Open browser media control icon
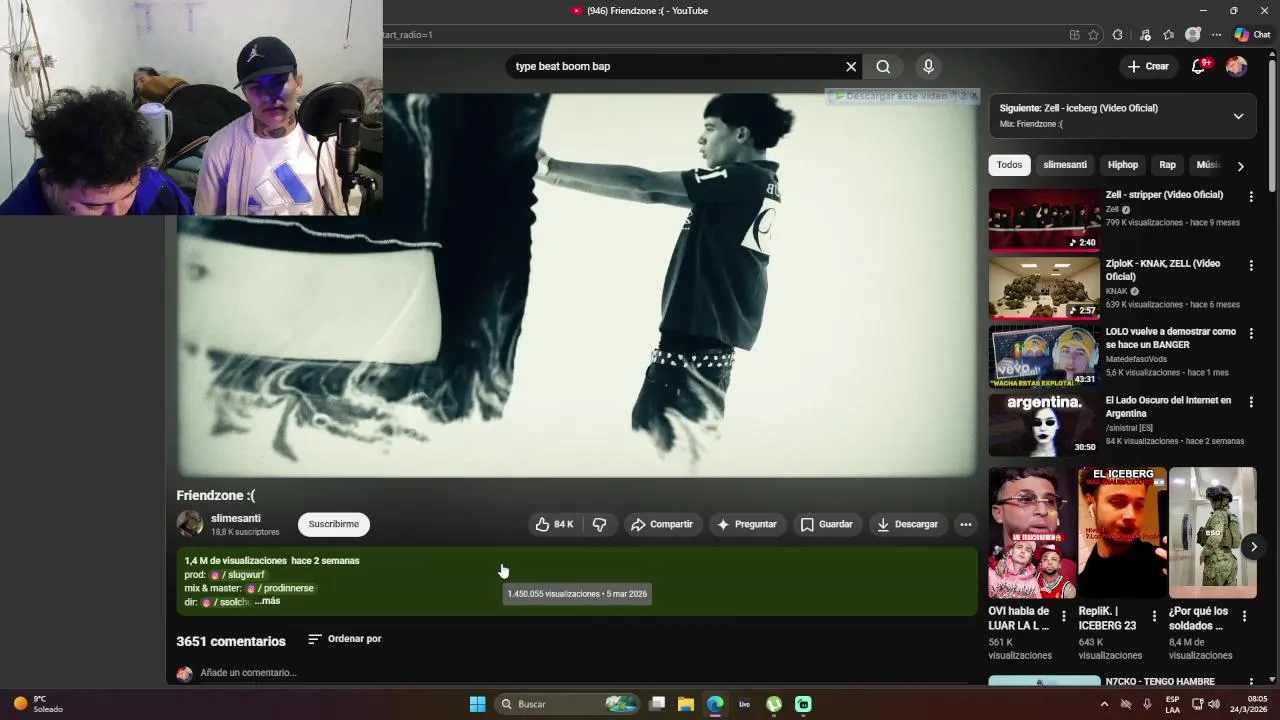Image resolution: width=1280 pixels, height=720 pixels. [x=1145, y=34]
